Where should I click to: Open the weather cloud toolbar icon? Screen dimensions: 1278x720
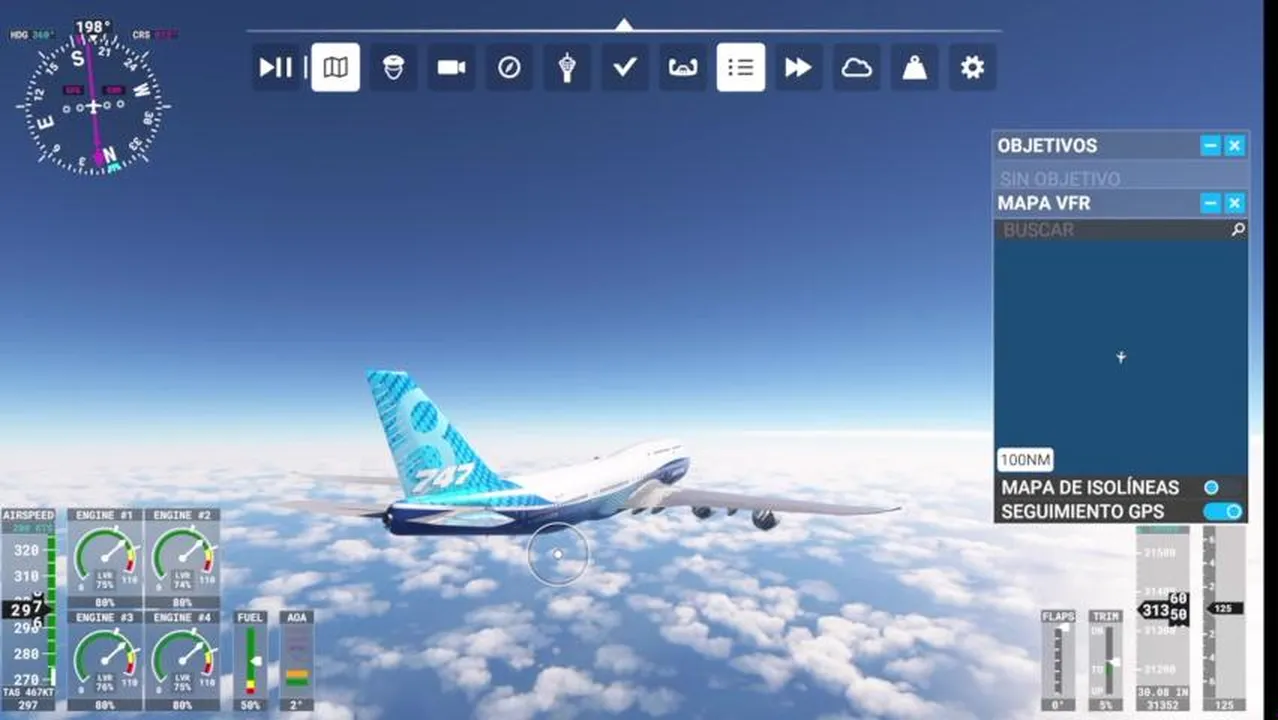(857, 67)
